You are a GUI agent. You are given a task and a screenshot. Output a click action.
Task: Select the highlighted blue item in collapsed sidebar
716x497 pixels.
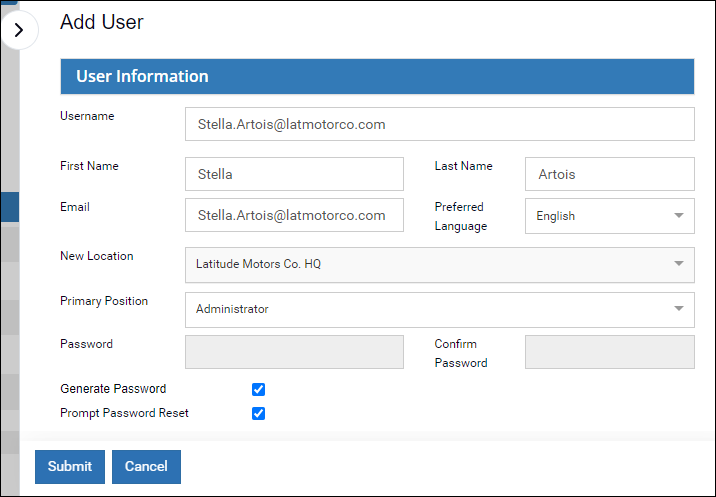pyautogui.click(x=10, y=207)
